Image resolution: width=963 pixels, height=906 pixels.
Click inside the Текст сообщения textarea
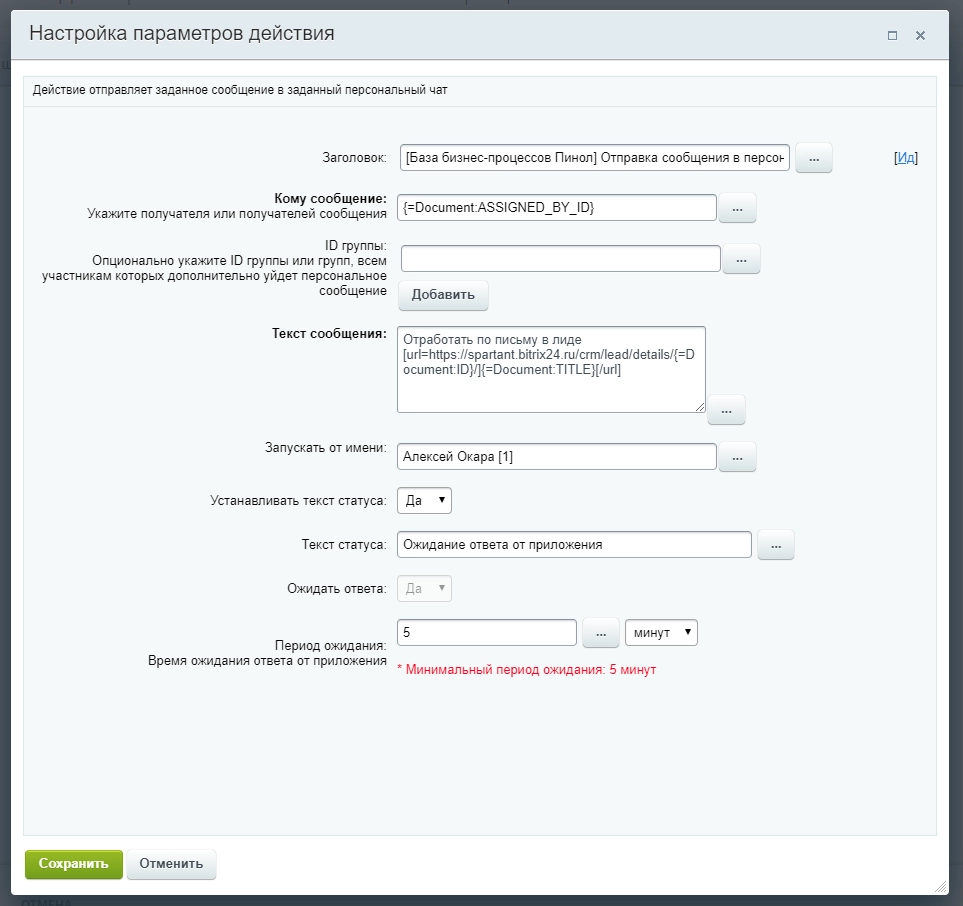[550, 369]
